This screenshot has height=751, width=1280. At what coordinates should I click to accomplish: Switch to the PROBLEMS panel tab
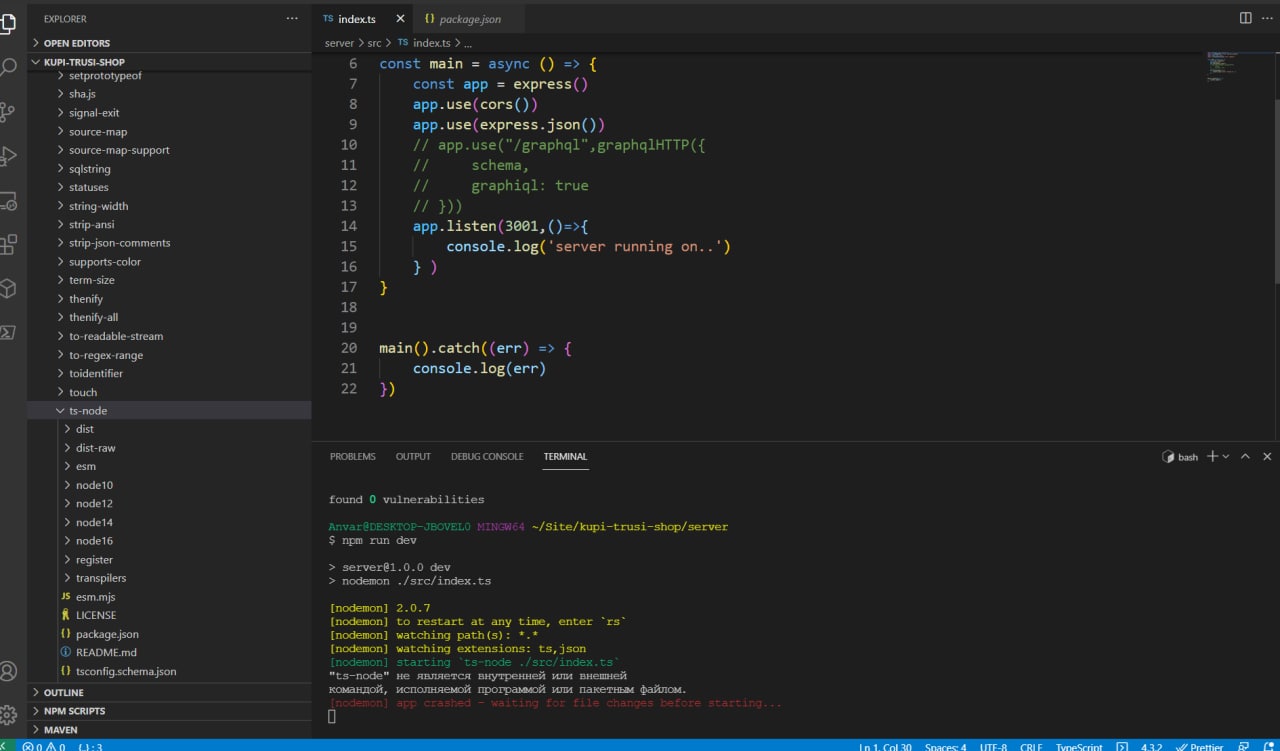point(352,457)
